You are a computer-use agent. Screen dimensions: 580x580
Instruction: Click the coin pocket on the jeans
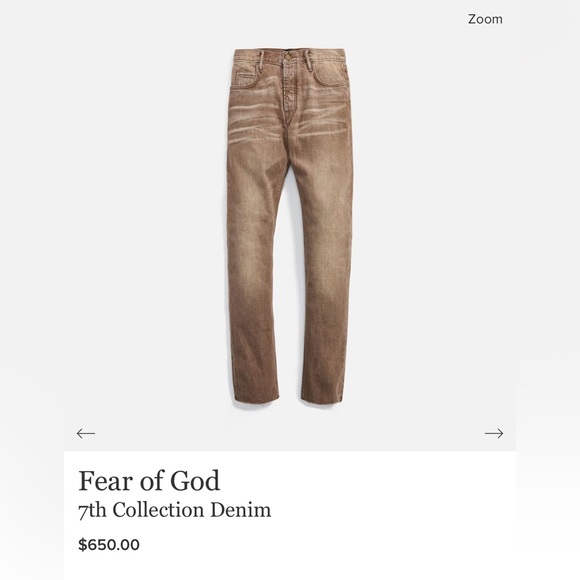point(247,79)
